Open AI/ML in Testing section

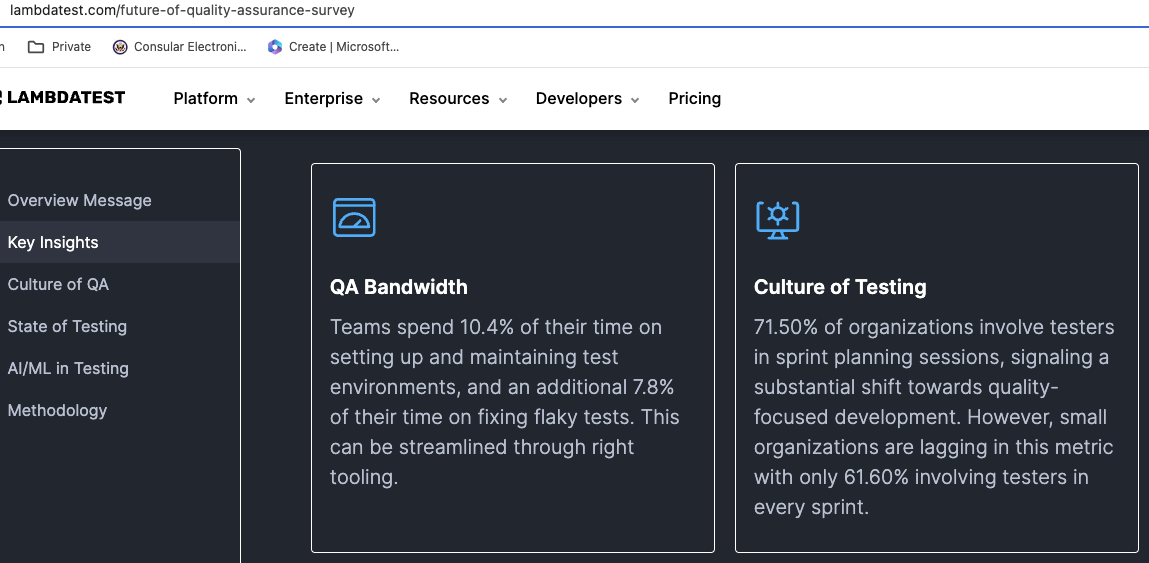(x=68, y=368)
